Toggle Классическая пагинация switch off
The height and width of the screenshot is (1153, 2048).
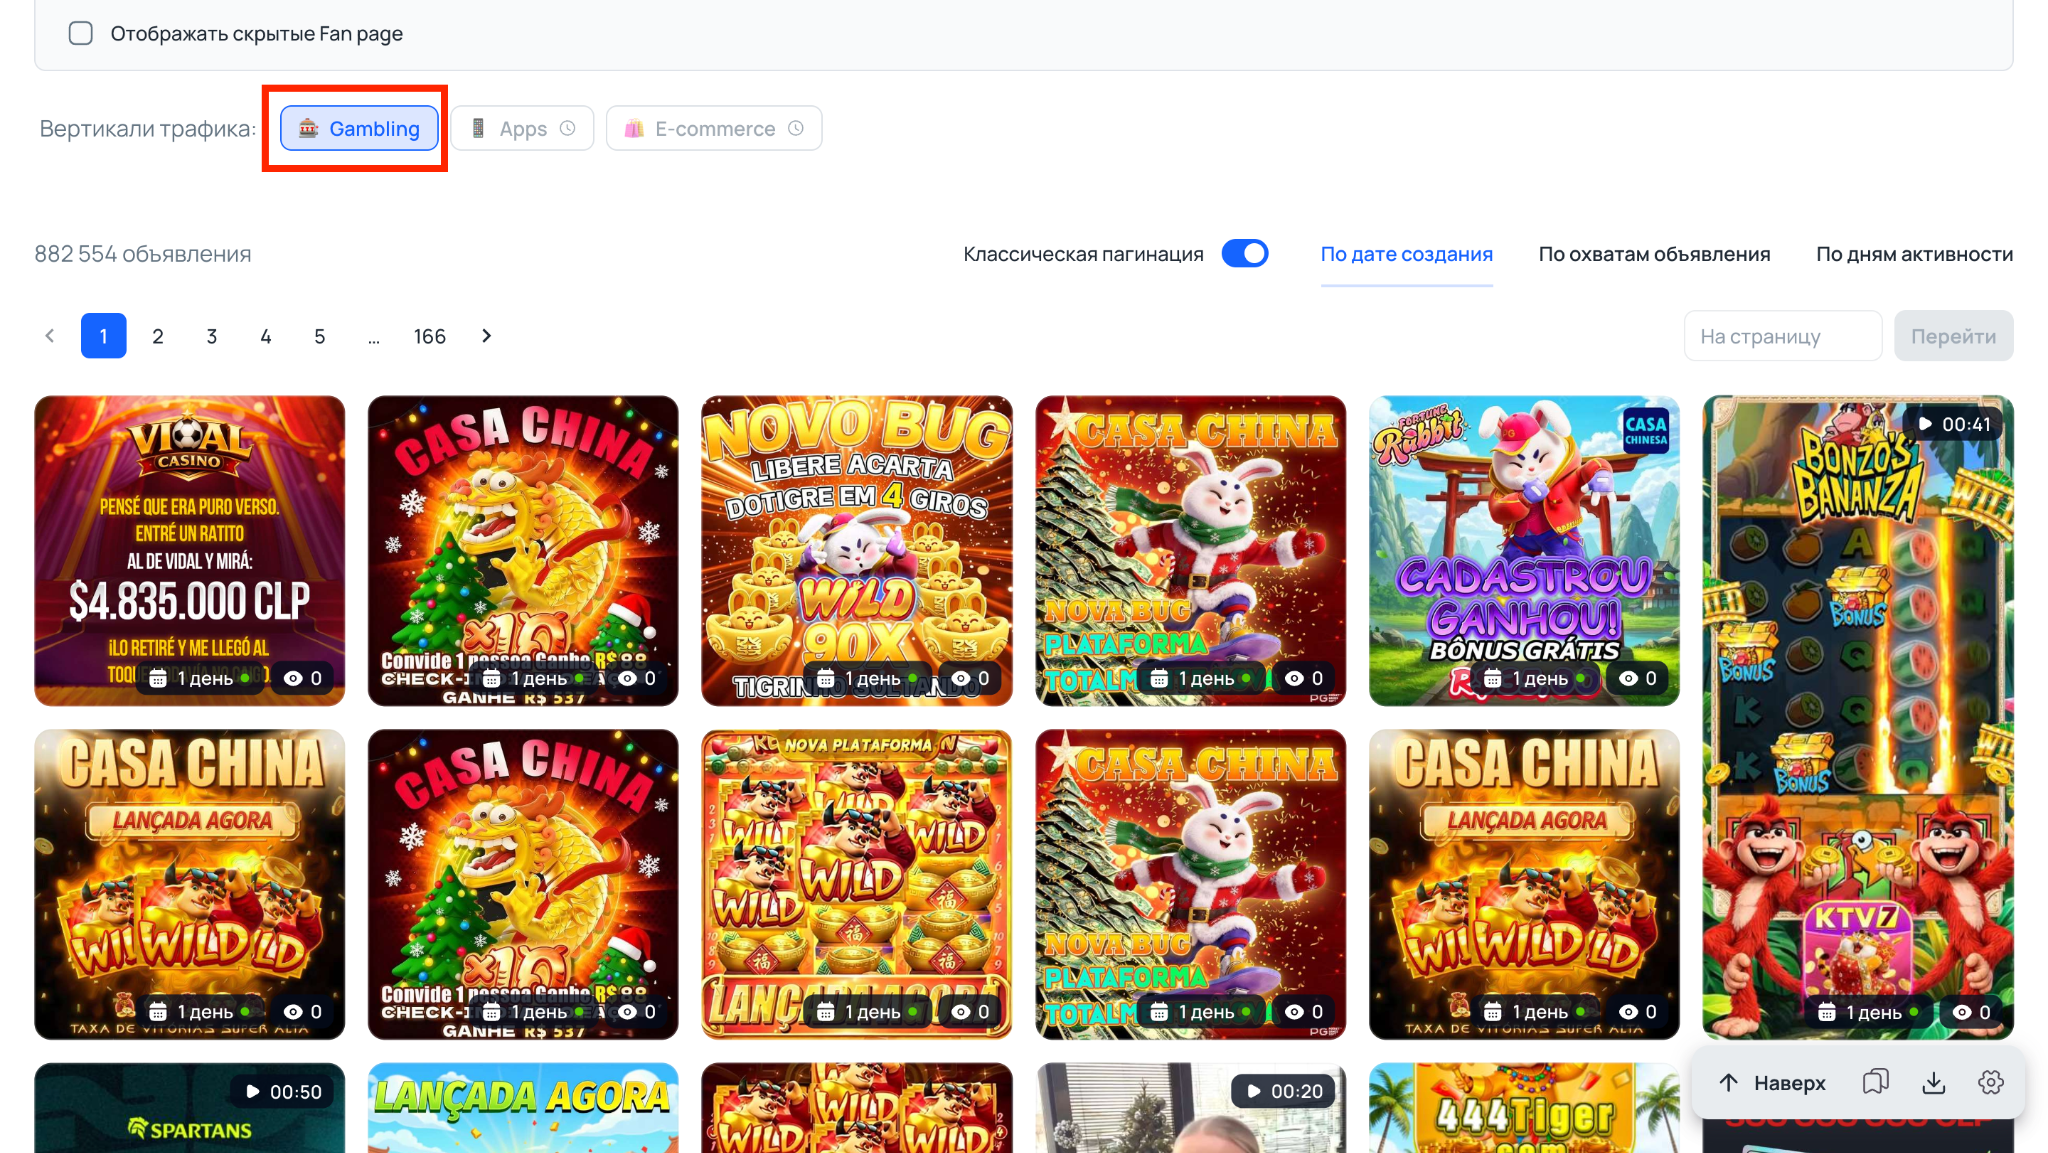1244,254
